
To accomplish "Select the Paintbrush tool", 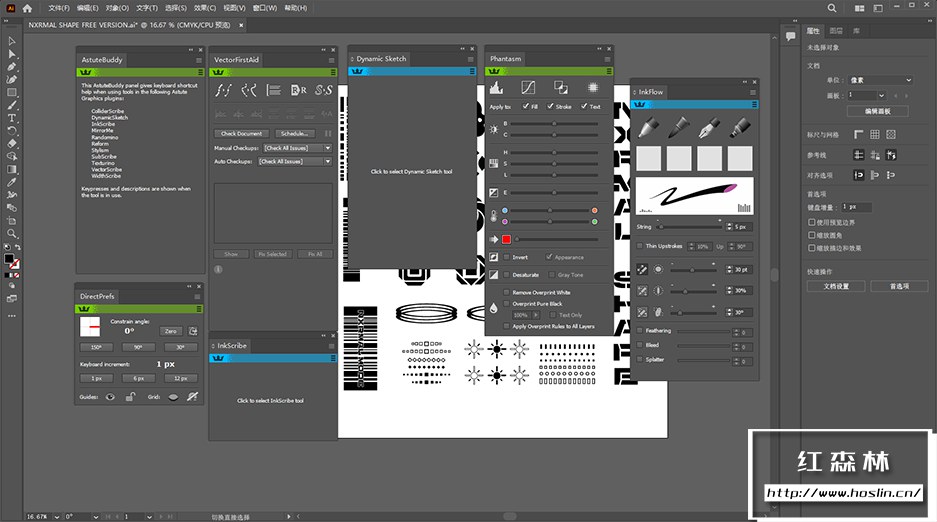I will 11,105.
